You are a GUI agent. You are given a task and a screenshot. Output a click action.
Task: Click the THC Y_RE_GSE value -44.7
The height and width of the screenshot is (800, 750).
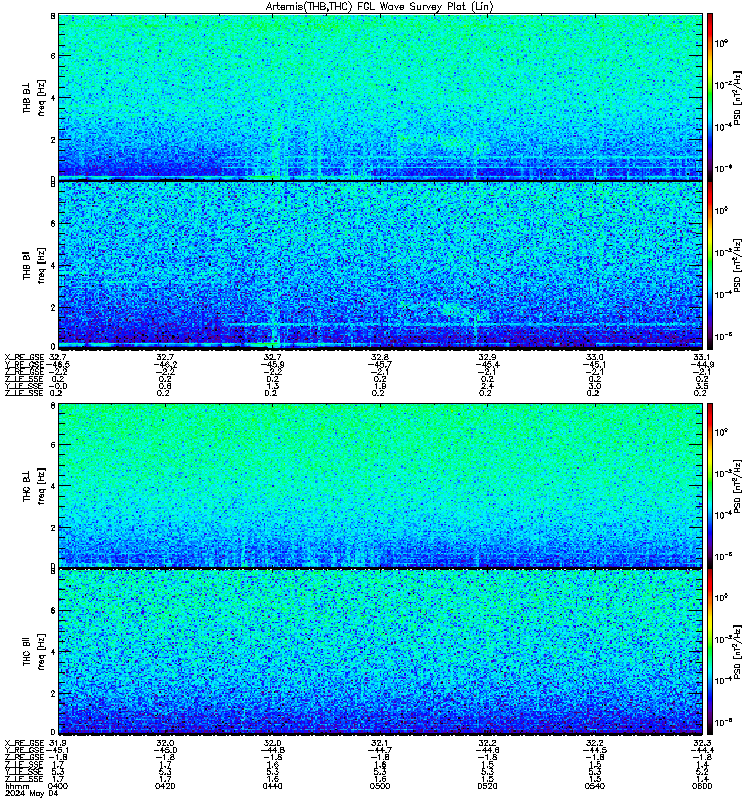pyautogui.click(x=380, y=750)
